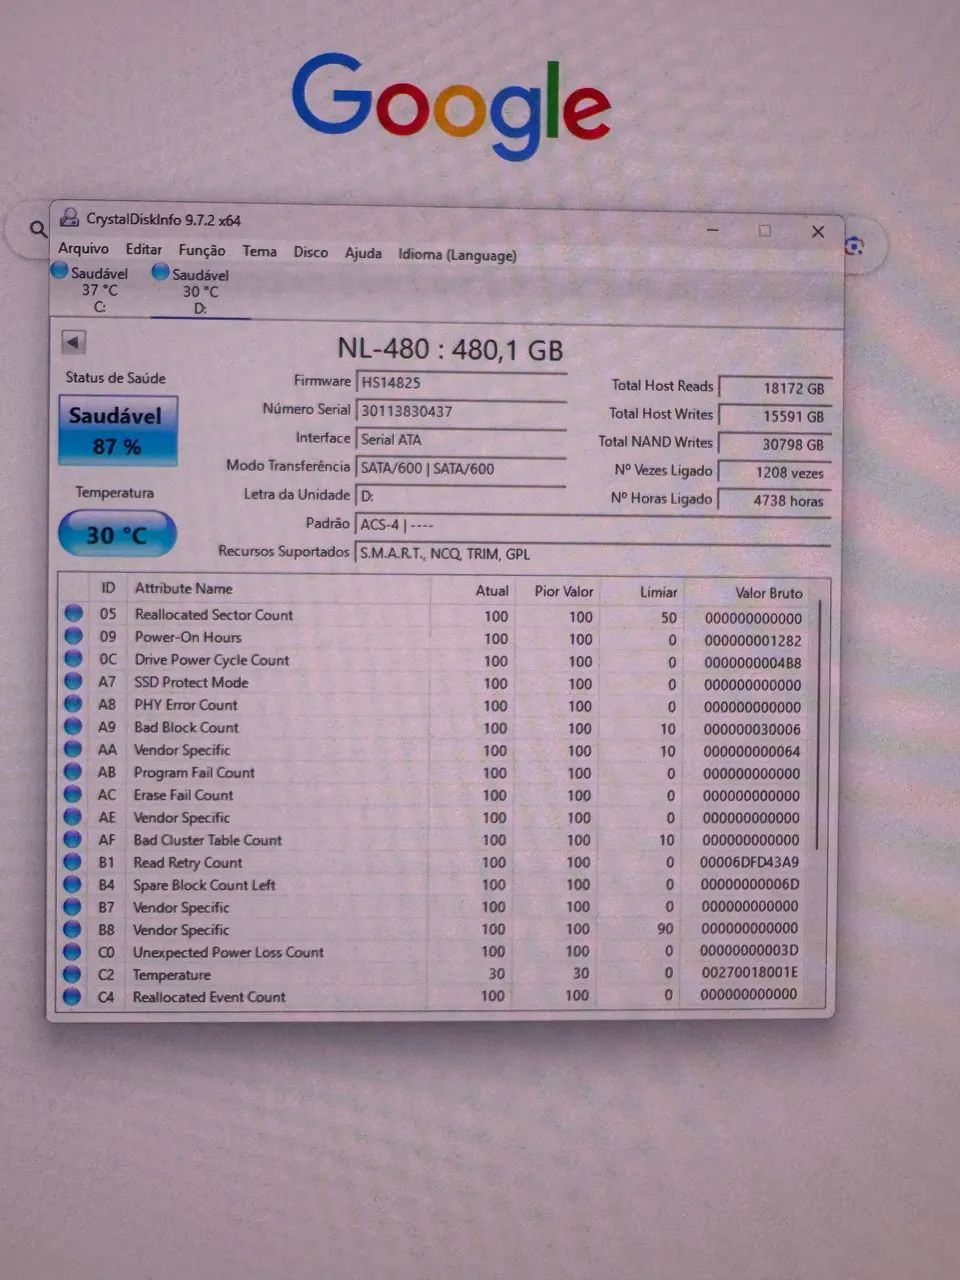
Task: Open the Editar menu
Action: click(x=144, y=249)
